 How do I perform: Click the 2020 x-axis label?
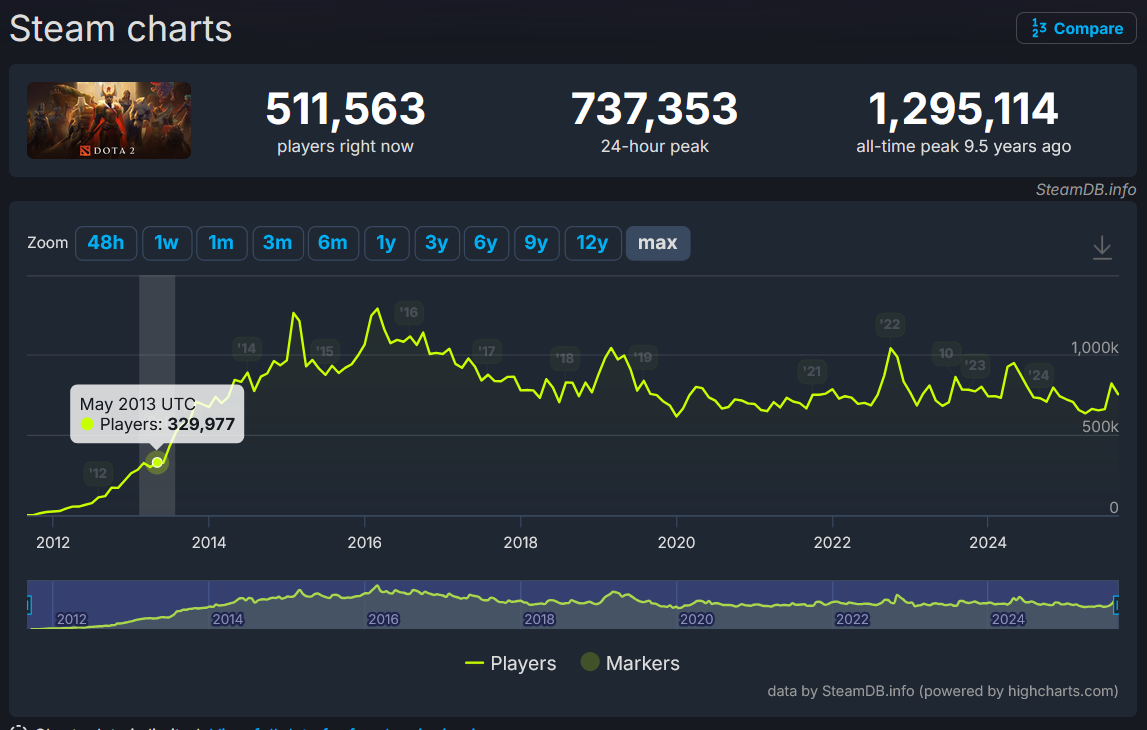click(676, 543)
